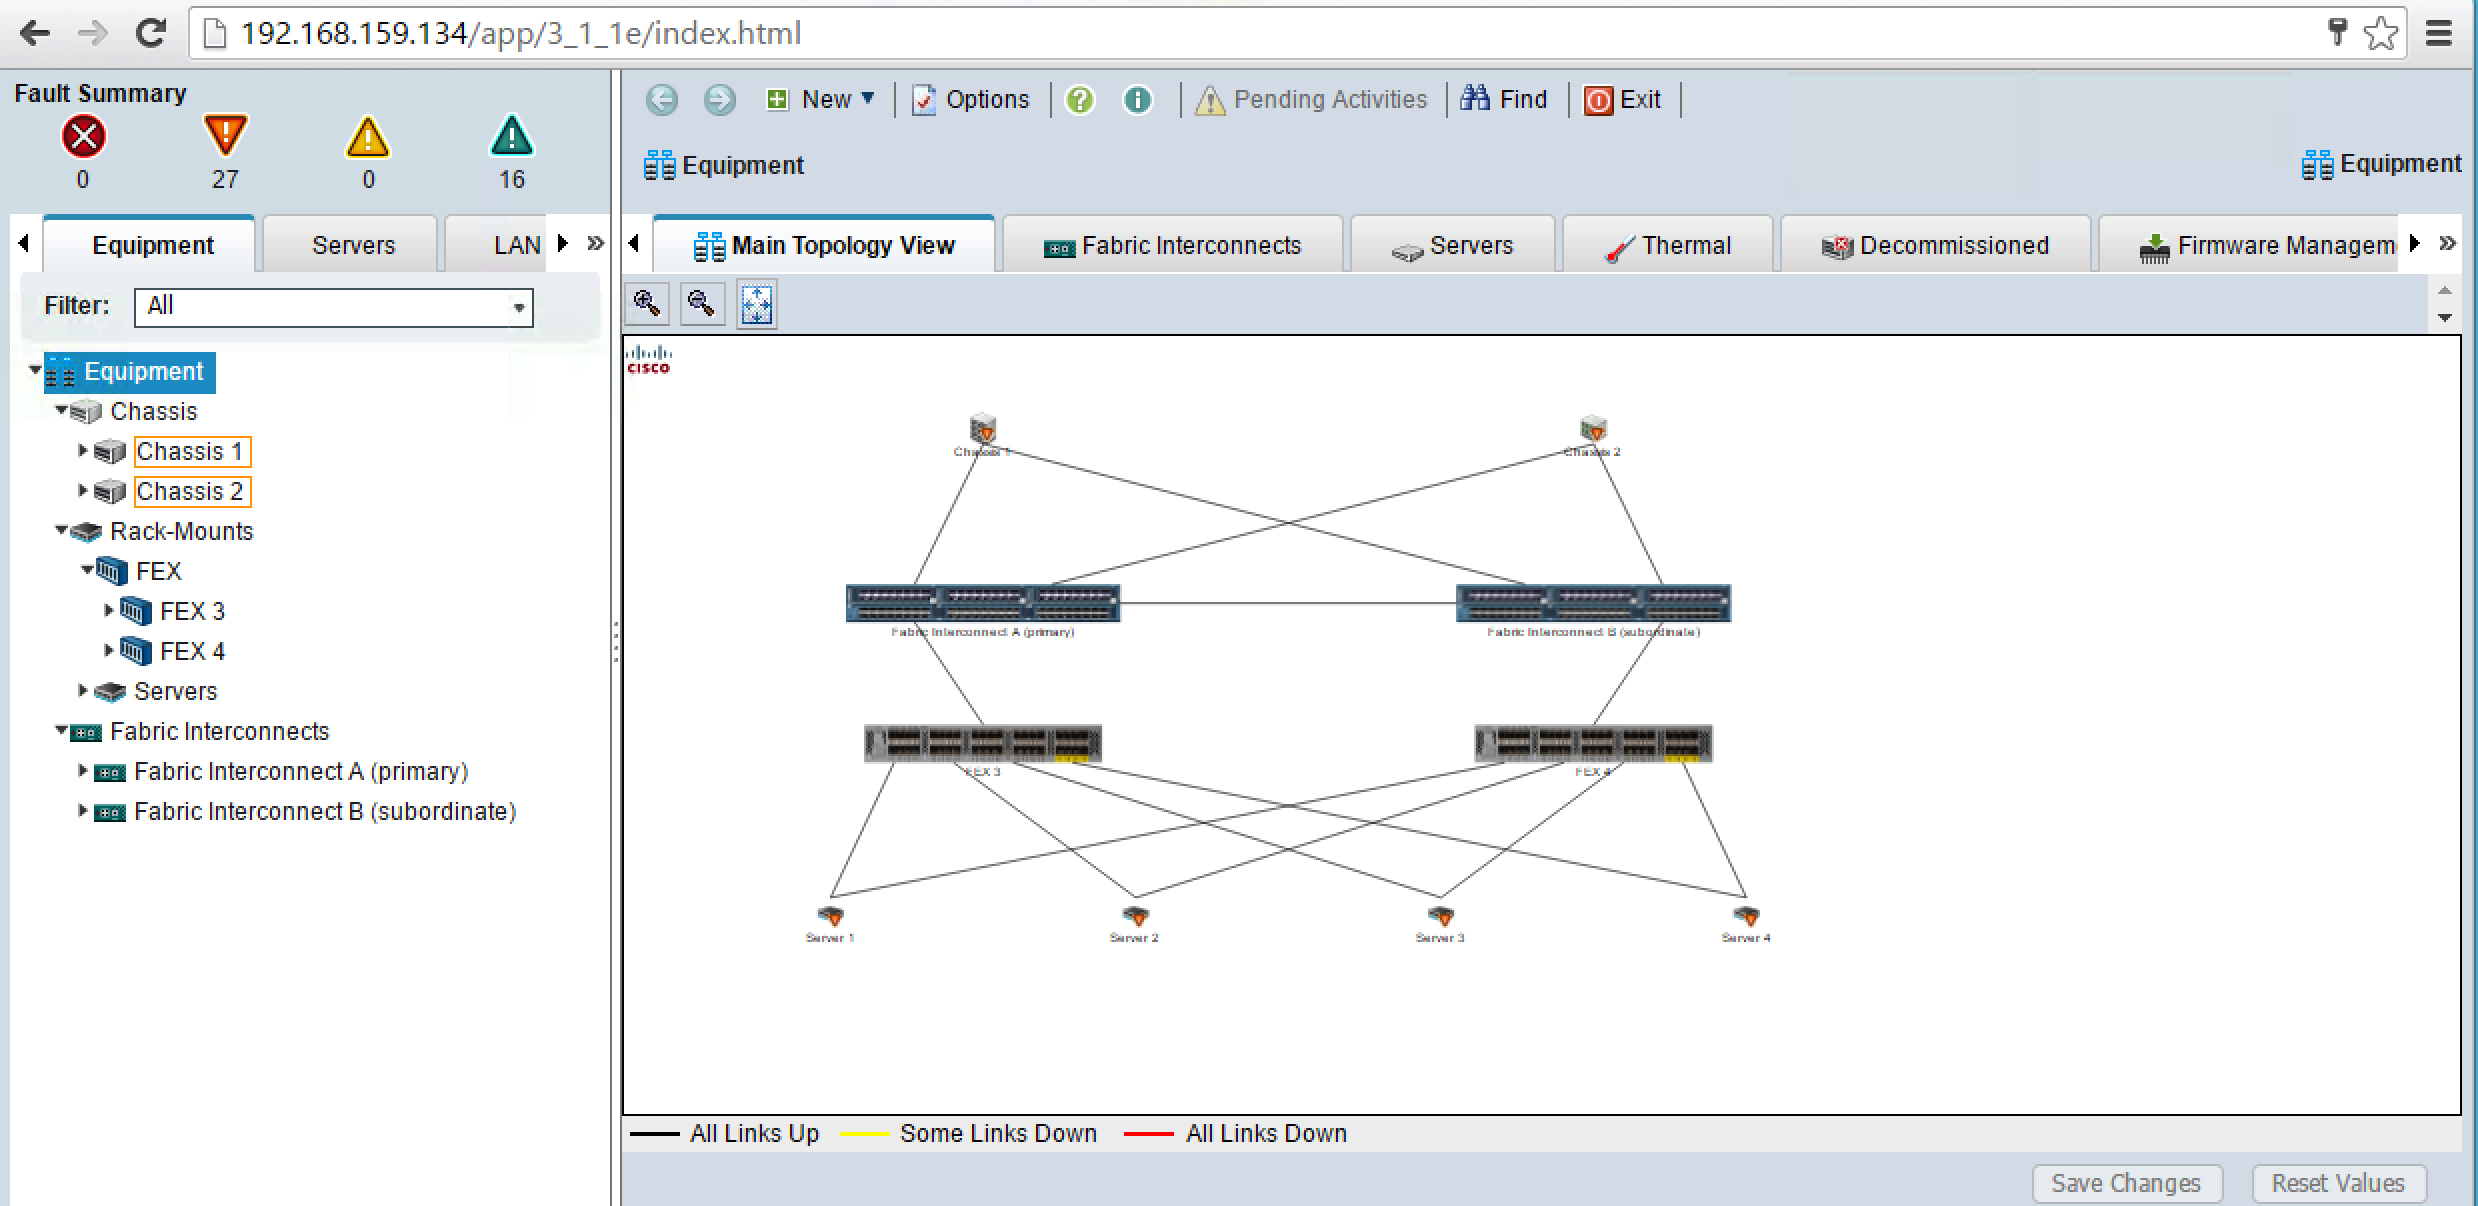Collapse the Rack-Mounts tree node
The image size is (2478, 1206).
[x=61, y=530]
